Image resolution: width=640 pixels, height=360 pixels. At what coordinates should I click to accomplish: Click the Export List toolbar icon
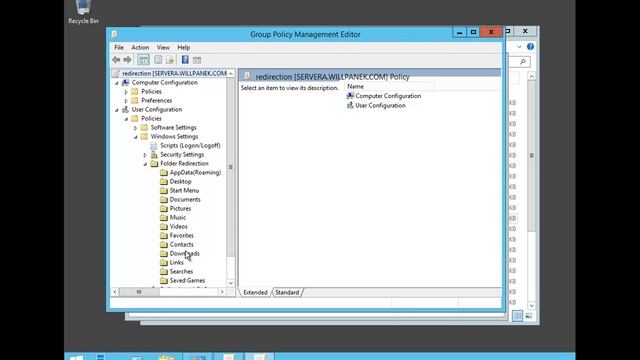pyautogui.click(x=170, y=60)
